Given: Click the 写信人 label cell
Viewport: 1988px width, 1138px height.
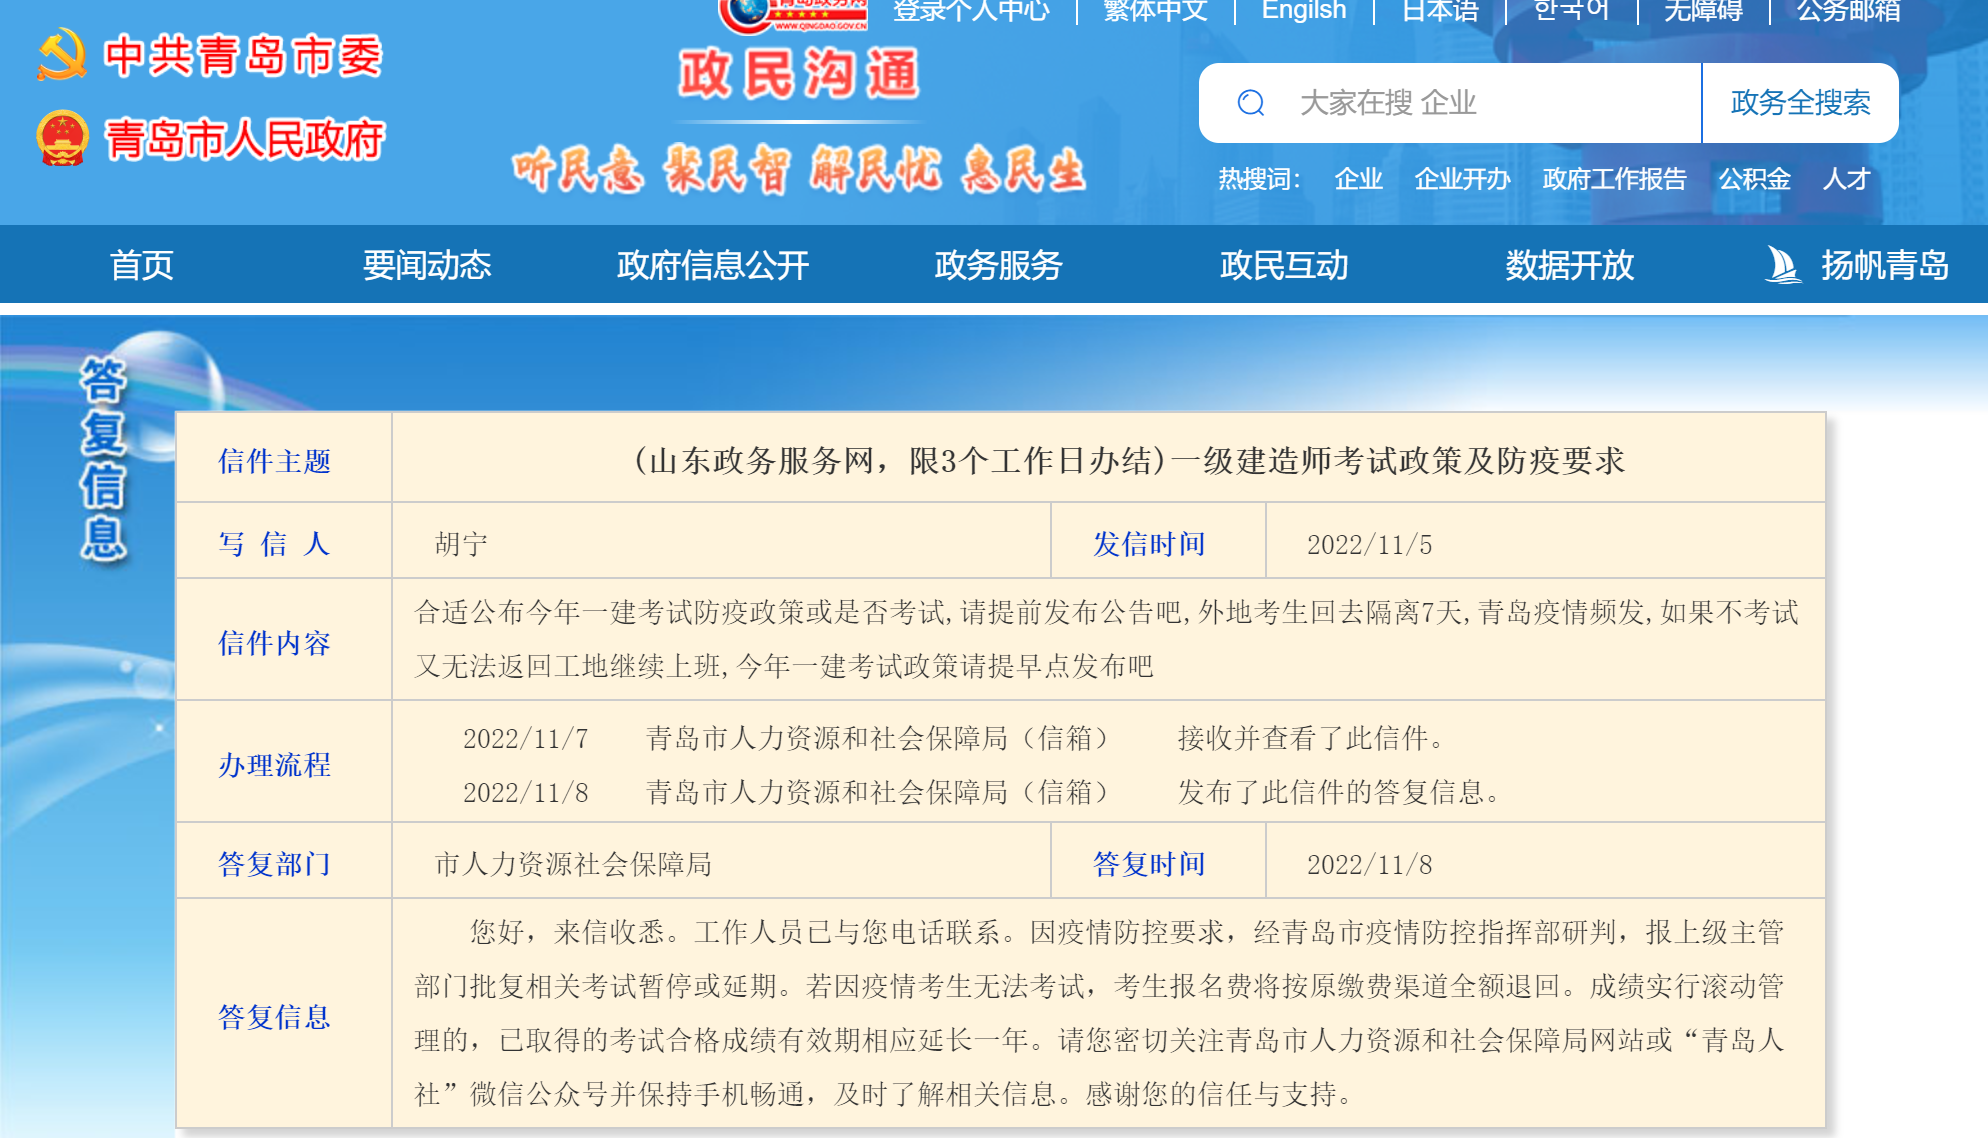Looking at the screenshot, I should tap(284, 541).
